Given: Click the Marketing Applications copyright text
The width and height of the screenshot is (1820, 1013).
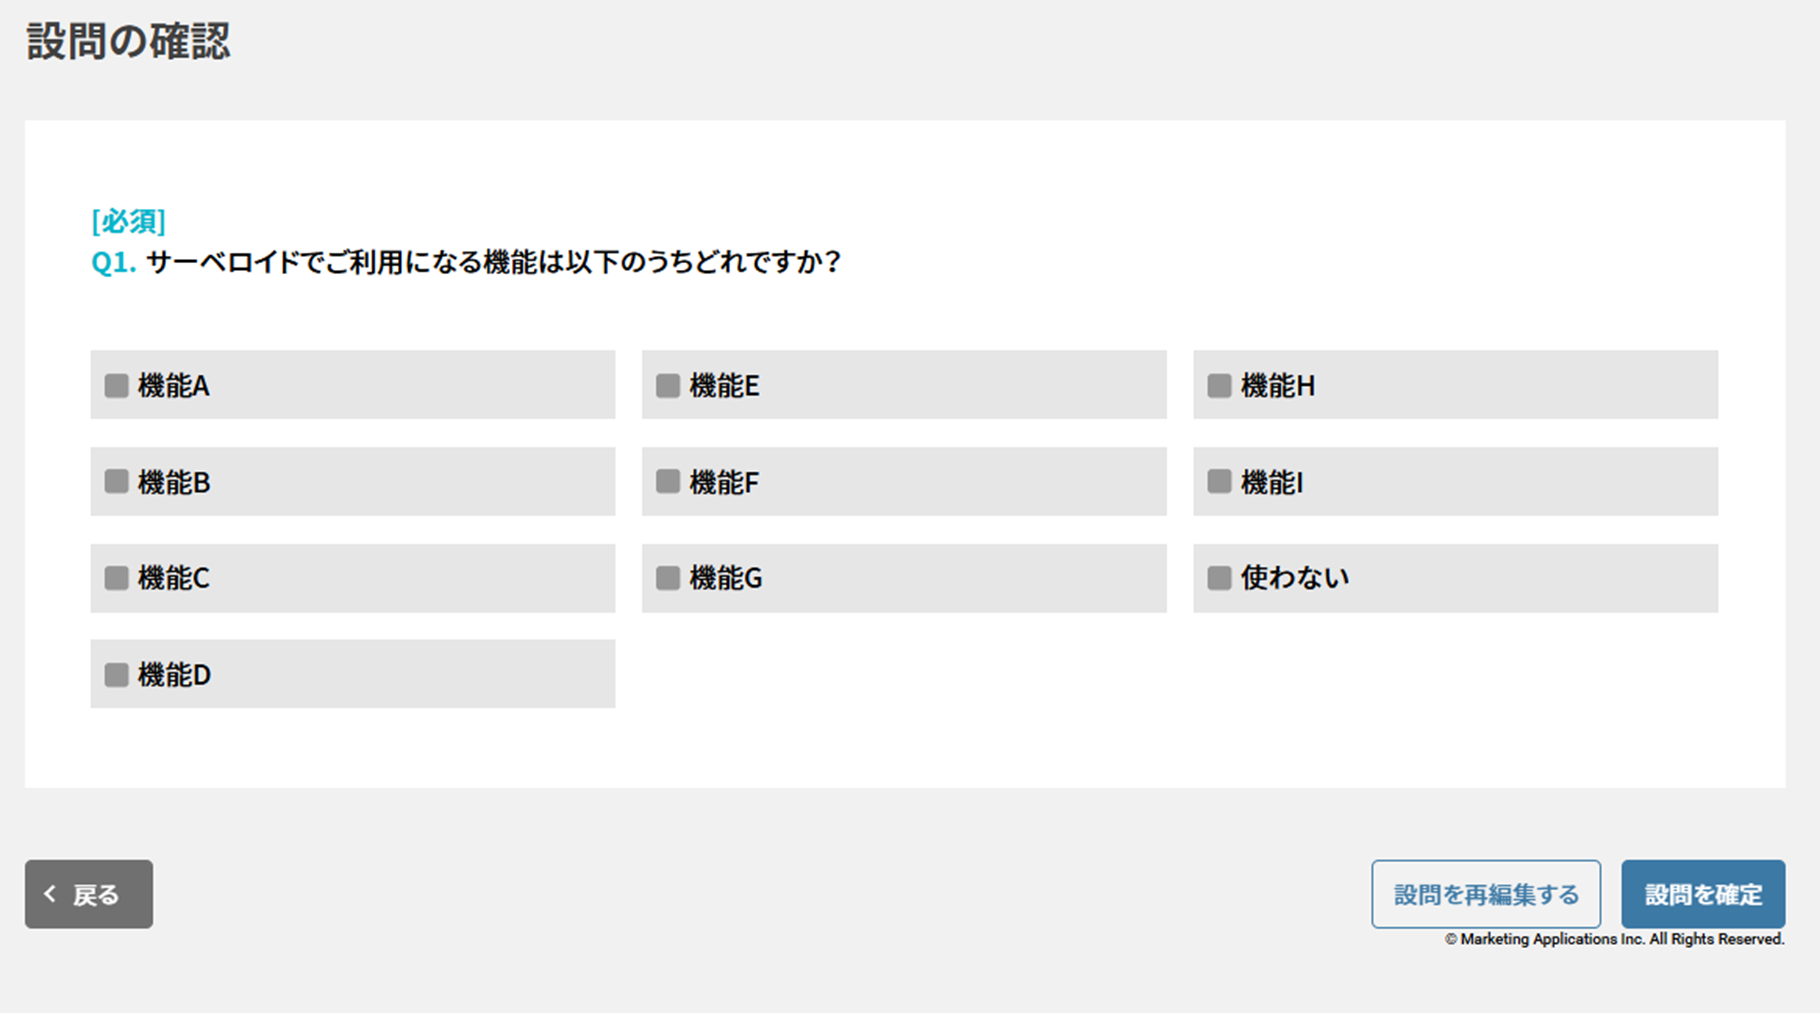Looking at the screenshot, I should (x=1614, y=939).
